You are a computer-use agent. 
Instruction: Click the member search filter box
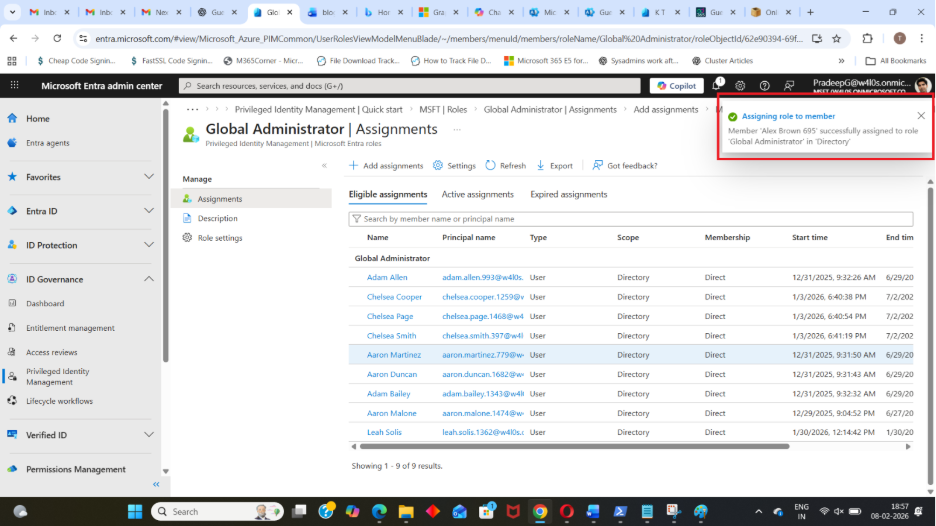pyautogui.click(x=630, y=219)
